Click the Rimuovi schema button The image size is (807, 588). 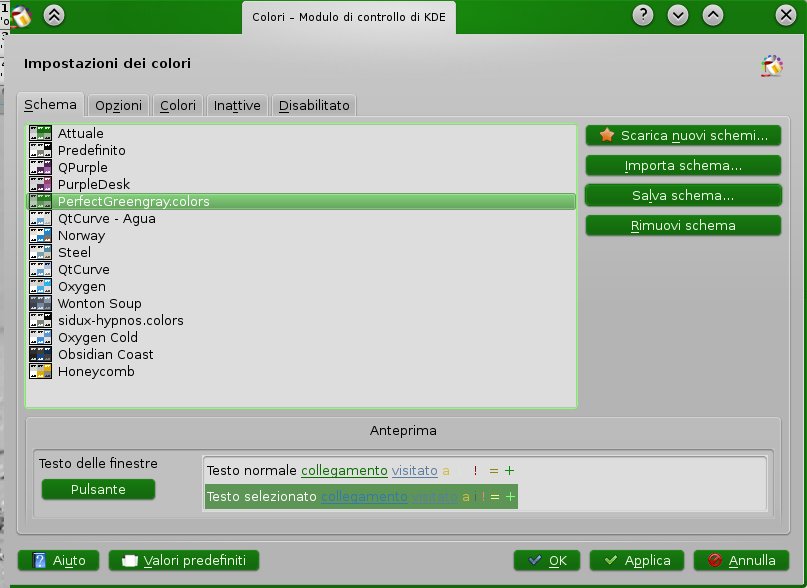coord(683,225)
